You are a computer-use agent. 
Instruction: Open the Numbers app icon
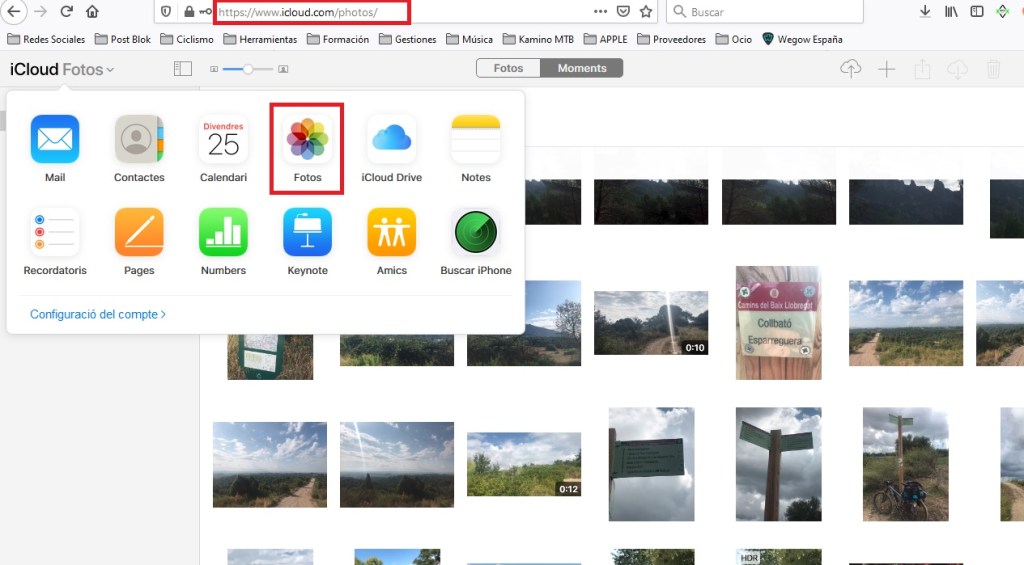tap(223, 232)
